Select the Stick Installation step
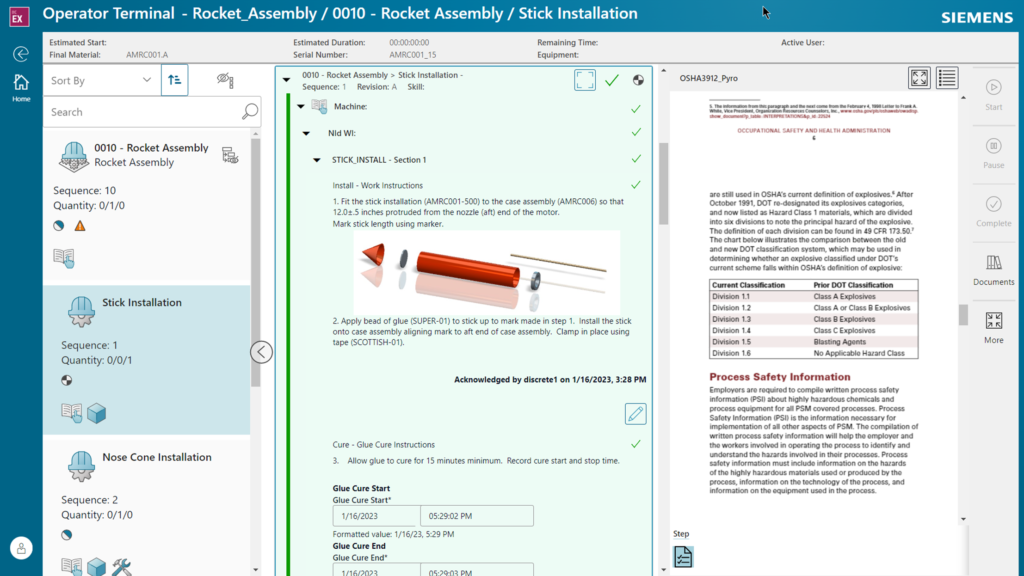This screenshot has width=1024, height=576. click(147, 360)
